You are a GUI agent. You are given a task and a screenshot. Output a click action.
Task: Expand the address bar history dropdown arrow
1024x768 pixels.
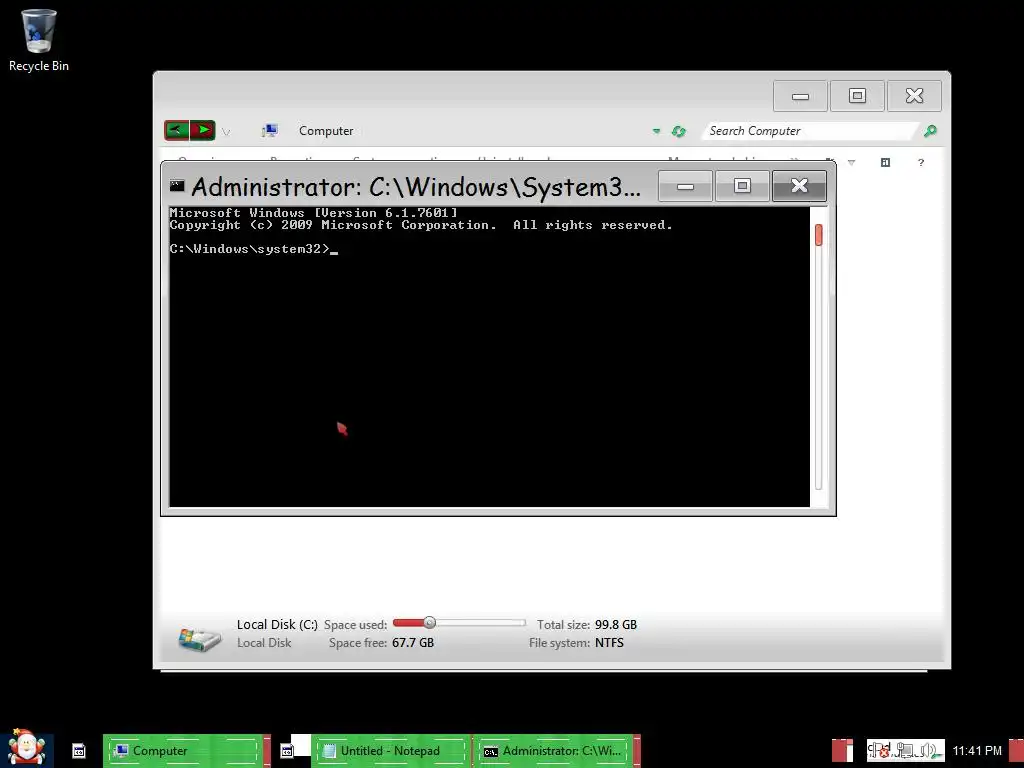pyautogui.click(x=656, y=131)
